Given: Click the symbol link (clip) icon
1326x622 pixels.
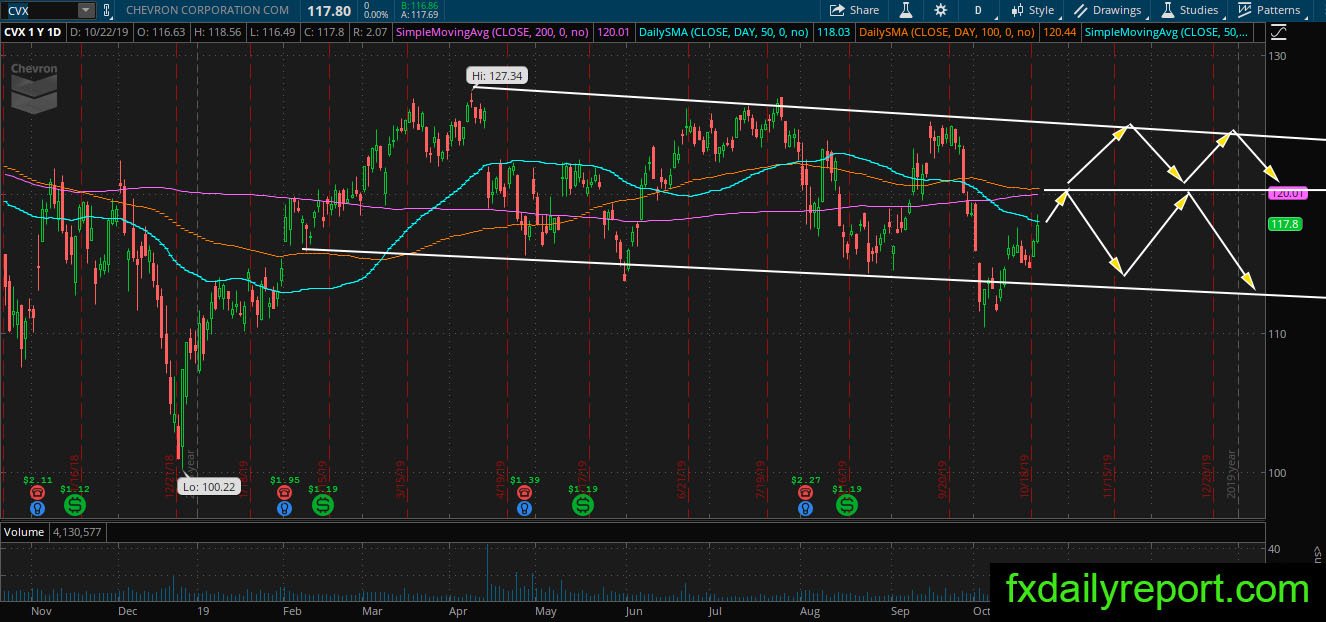Looking at the screenshot, I should (x=106, y=10).
